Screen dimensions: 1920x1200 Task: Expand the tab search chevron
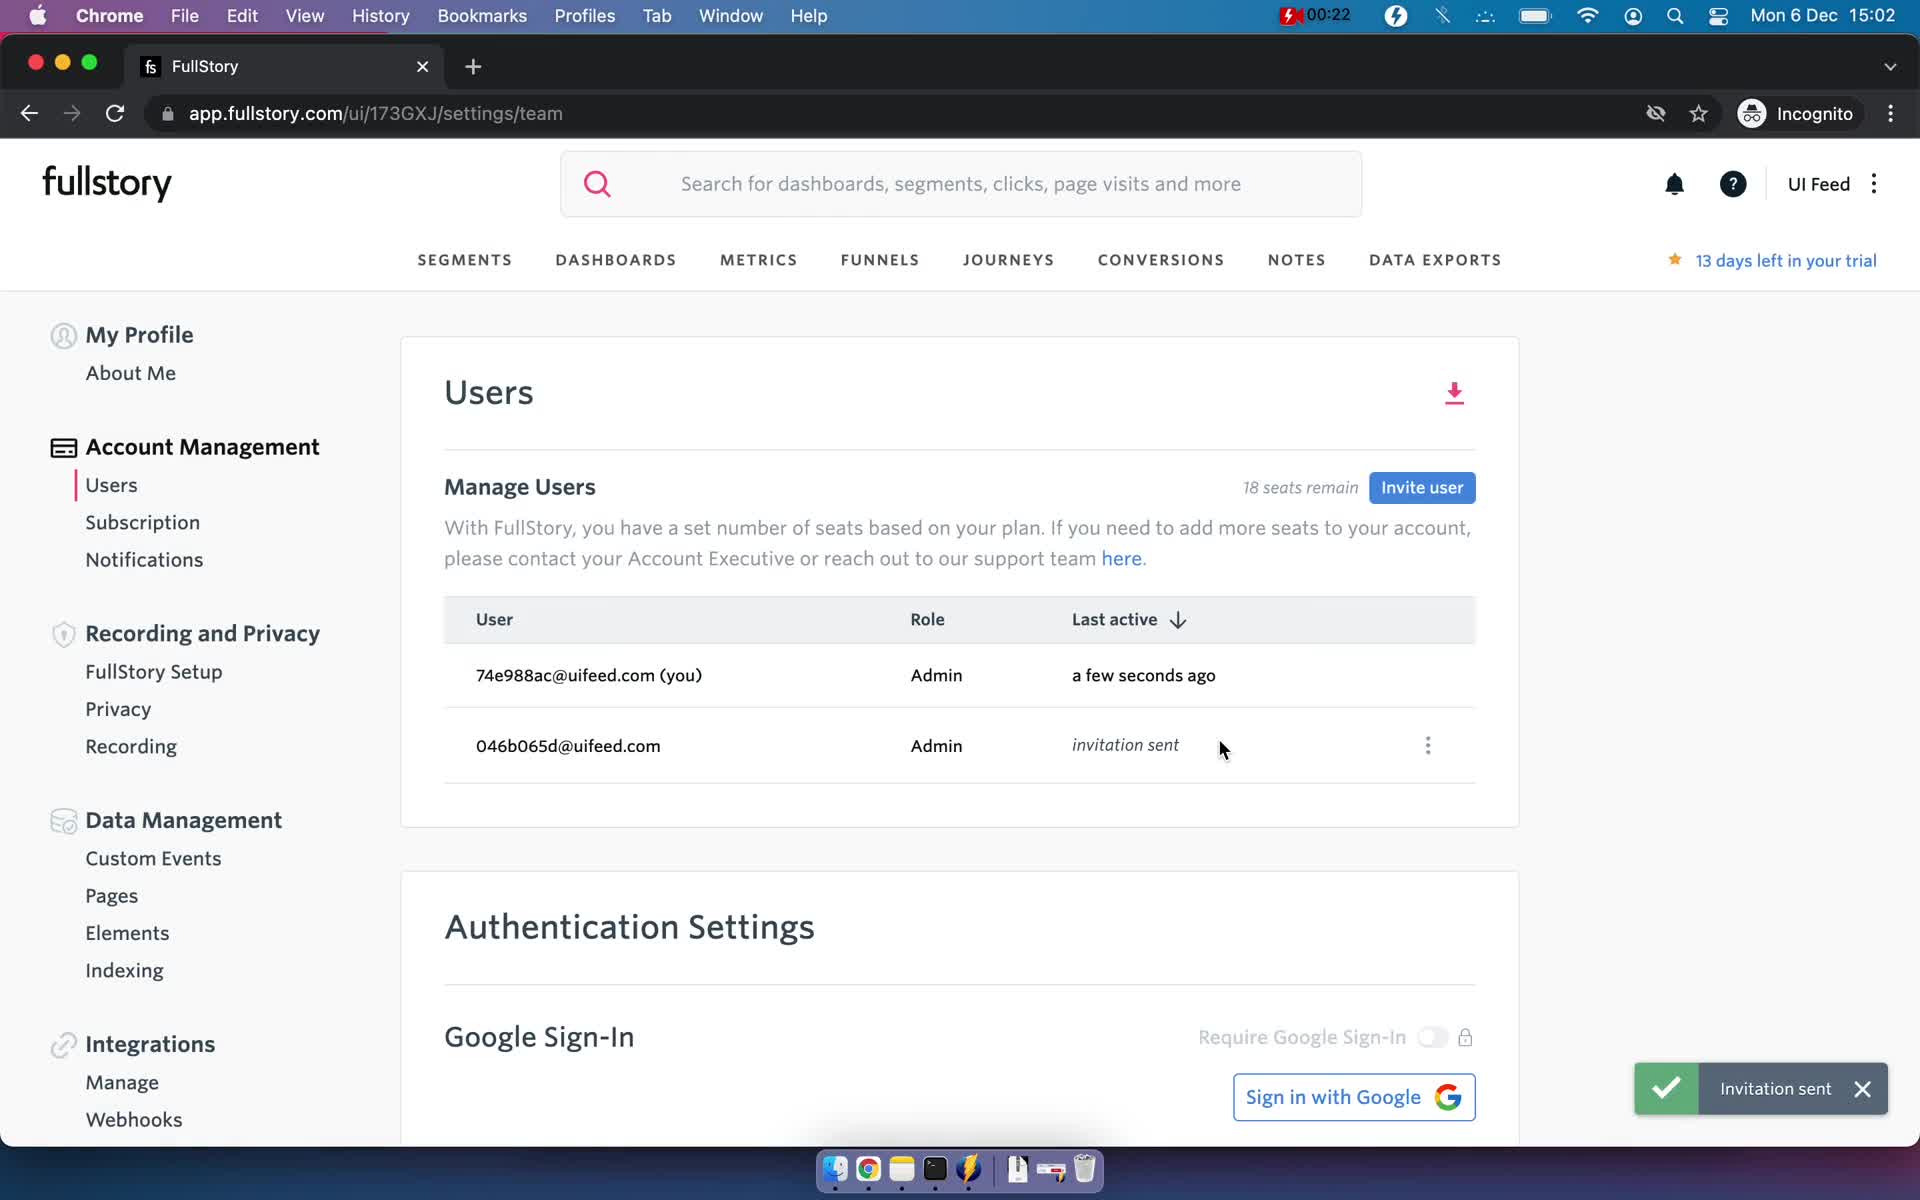point(1890,67)
